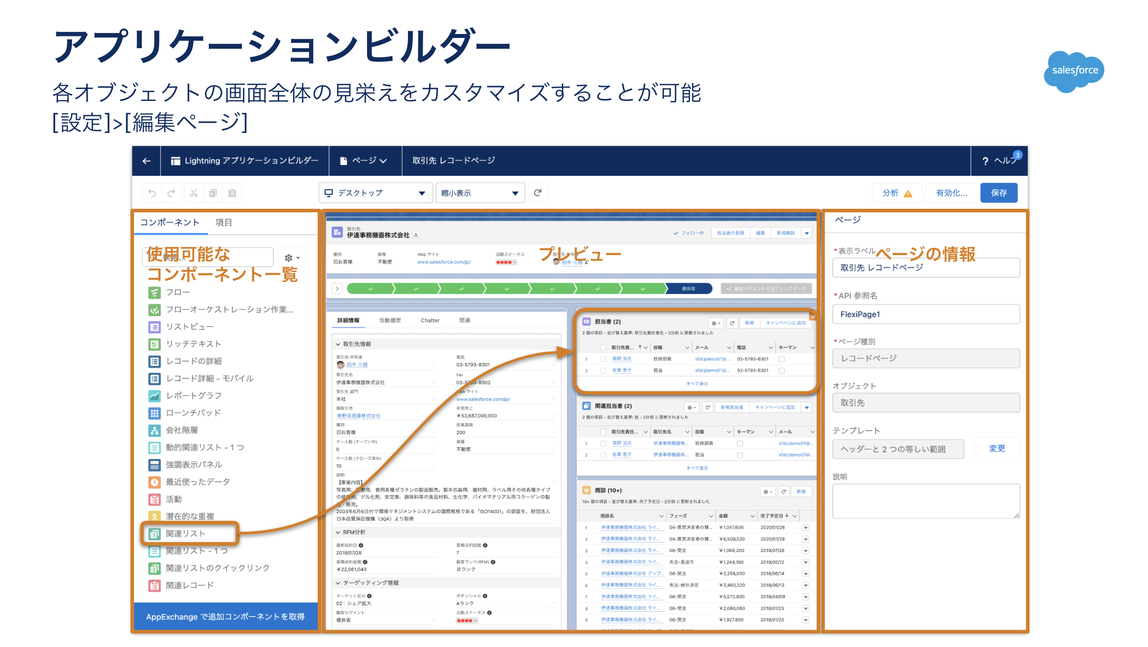Screen dimensions: 1148x647
Task: Click the back arrow in the builder header
Action: (x=146, y=161)
